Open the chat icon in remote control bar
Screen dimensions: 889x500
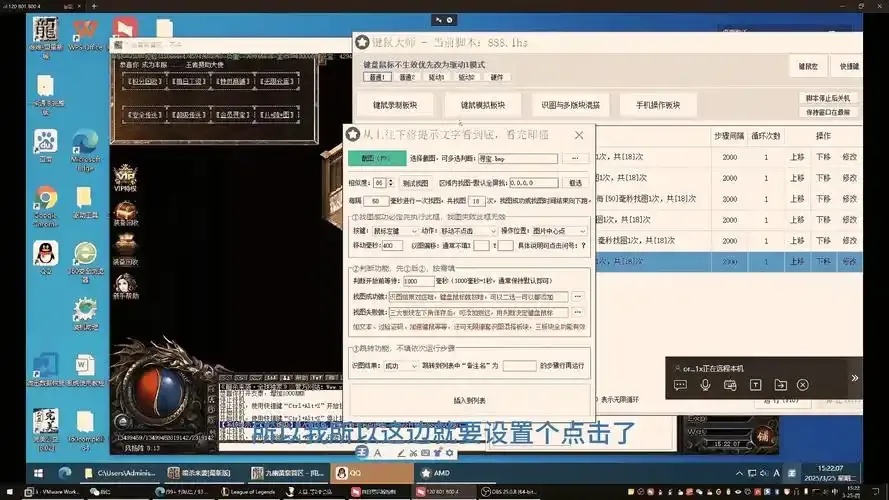pyautogui.click(x=680, y=385)
